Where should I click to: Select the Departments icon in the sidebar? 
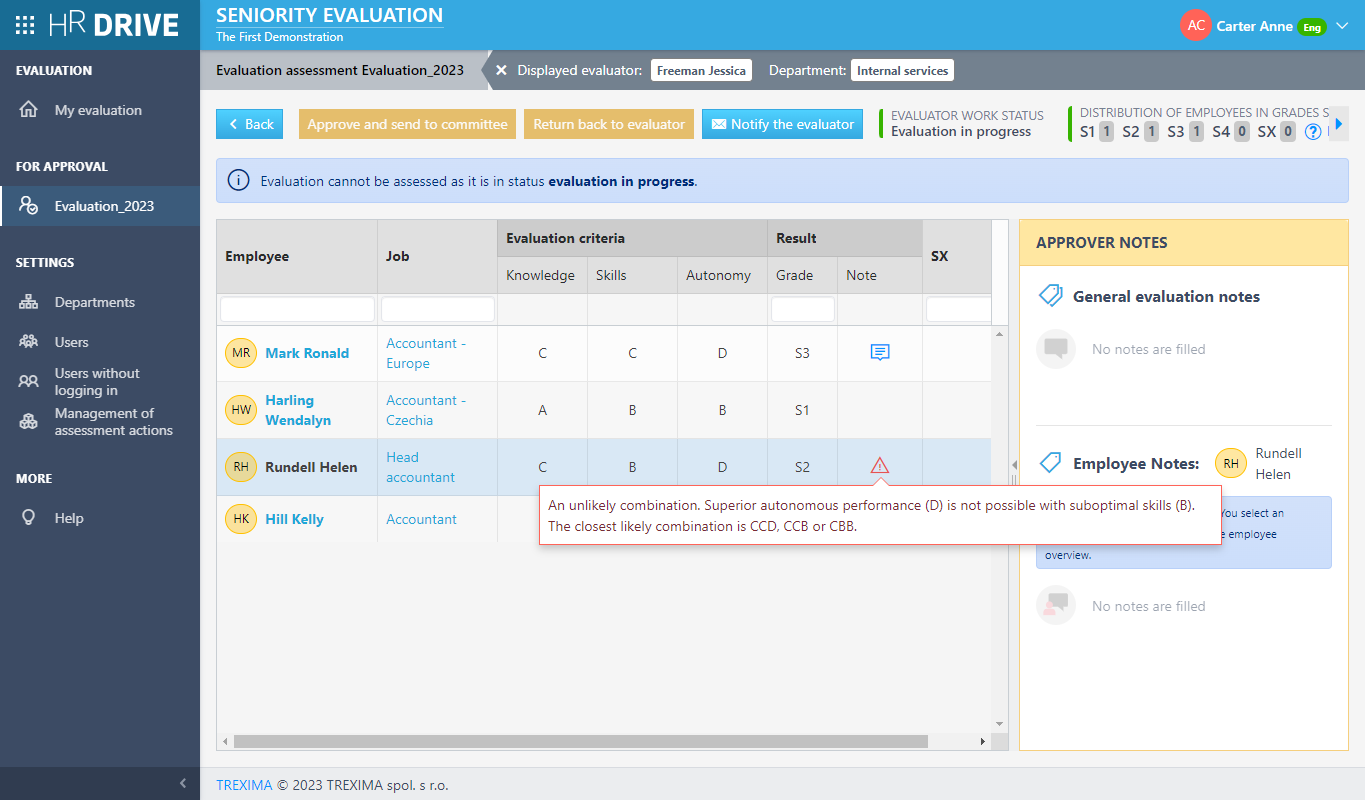[x=34, y=301]
